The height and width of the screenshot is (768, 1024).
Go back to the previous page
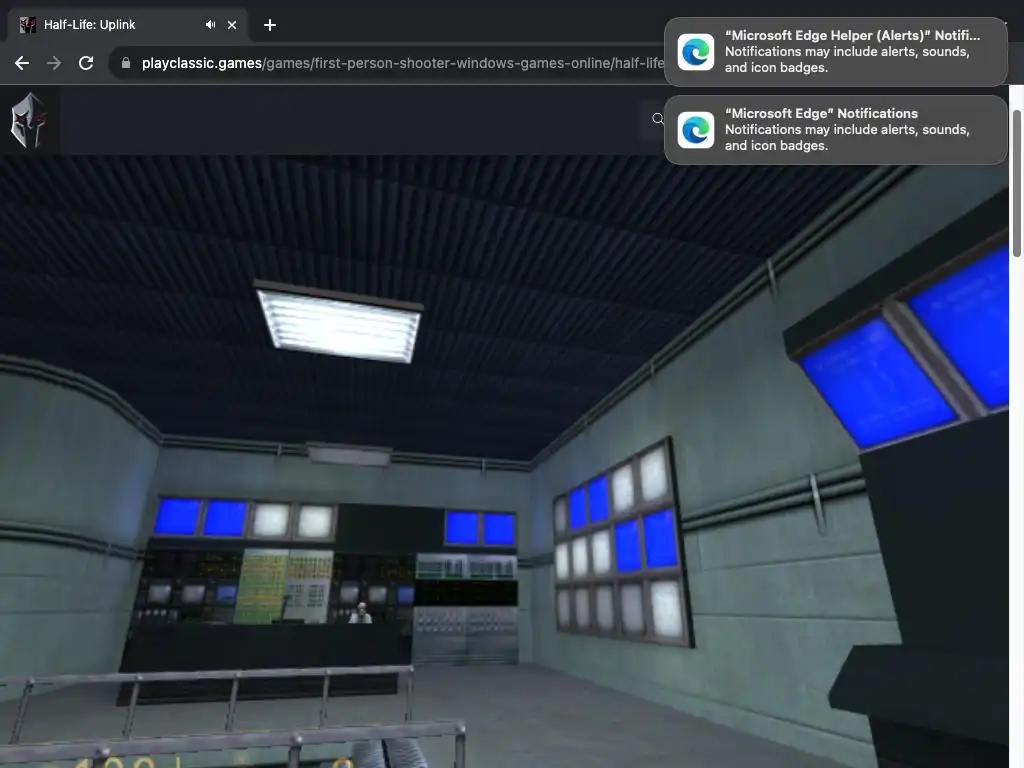click(22, 63)
